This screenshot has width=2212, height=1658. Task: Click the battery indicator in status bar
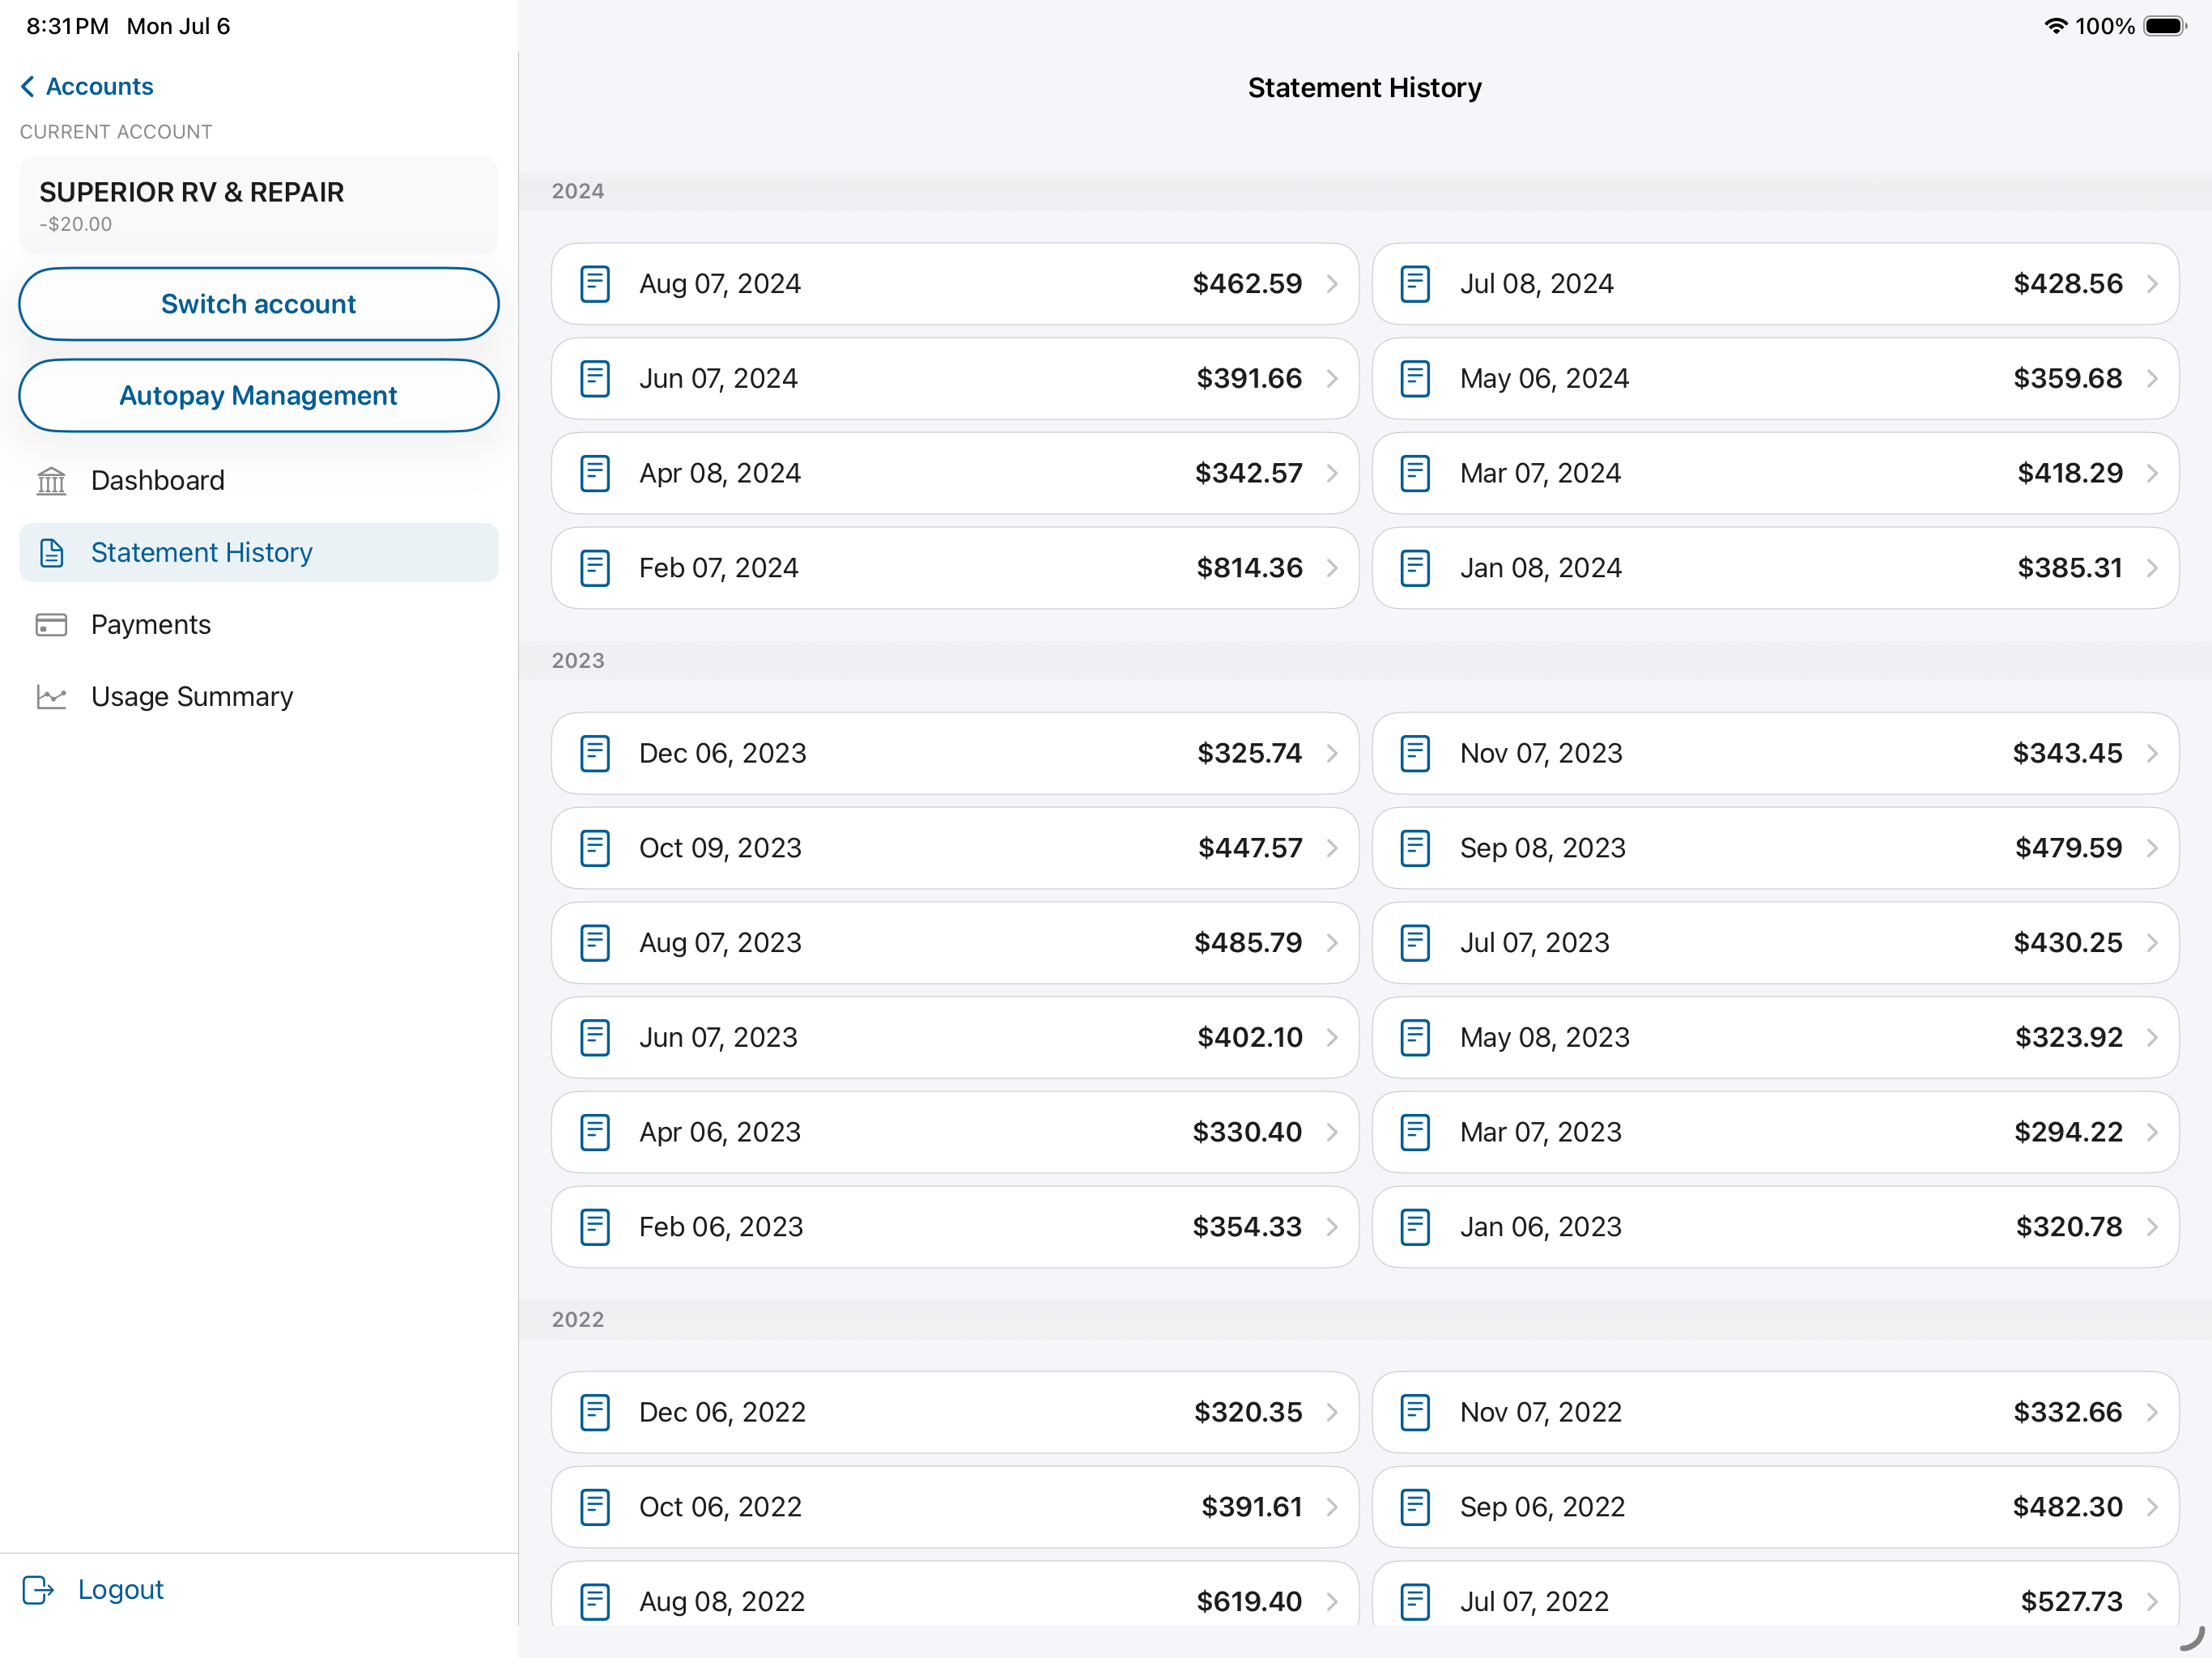(x=2165, y=26)
